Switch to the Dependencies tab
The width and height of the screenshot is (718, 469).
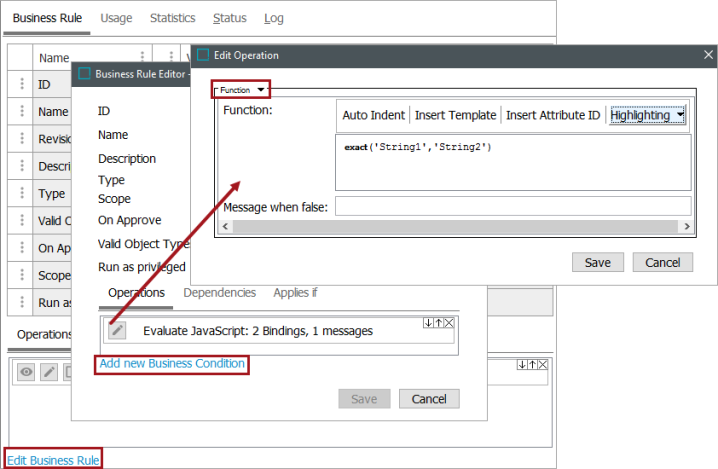(220, 293)
